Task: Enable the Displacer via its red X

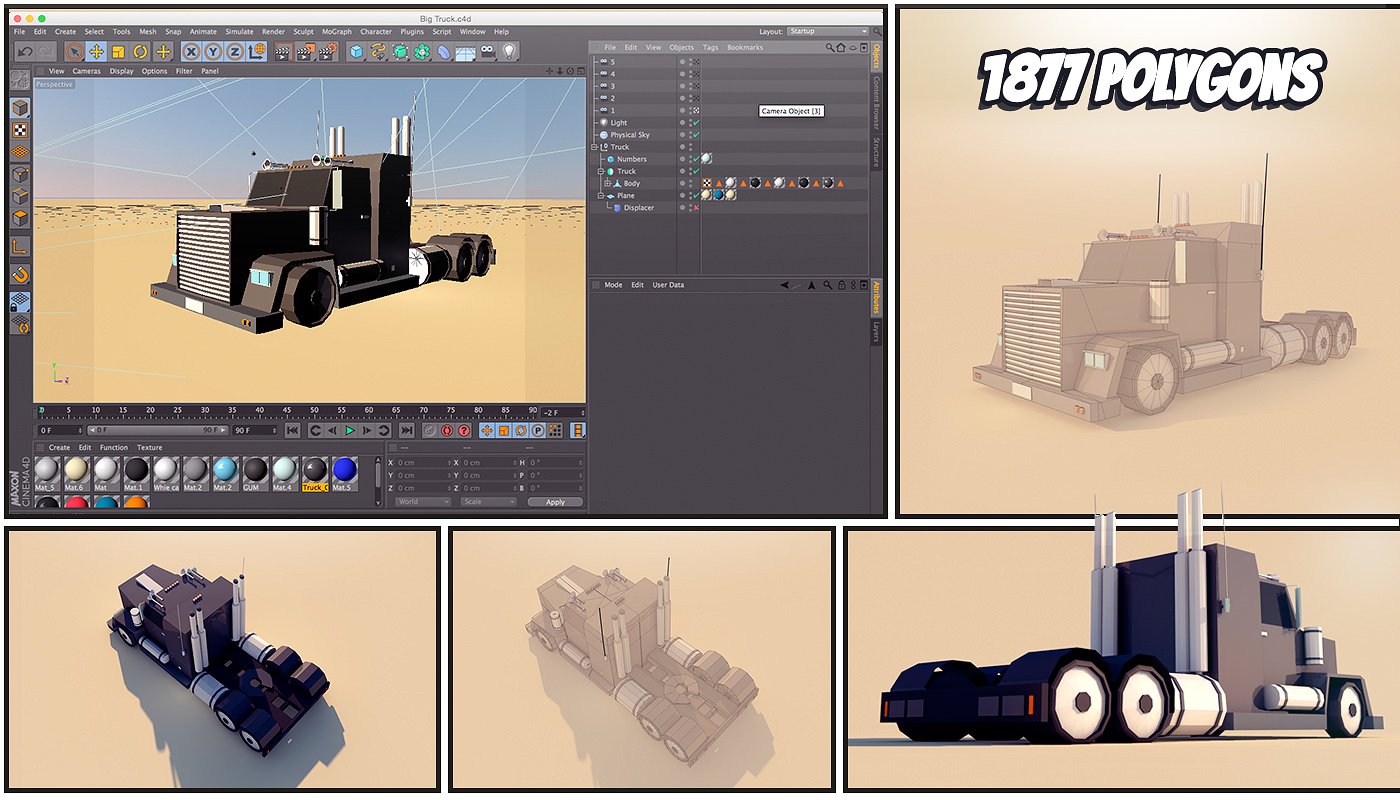Action: point(695,208)
